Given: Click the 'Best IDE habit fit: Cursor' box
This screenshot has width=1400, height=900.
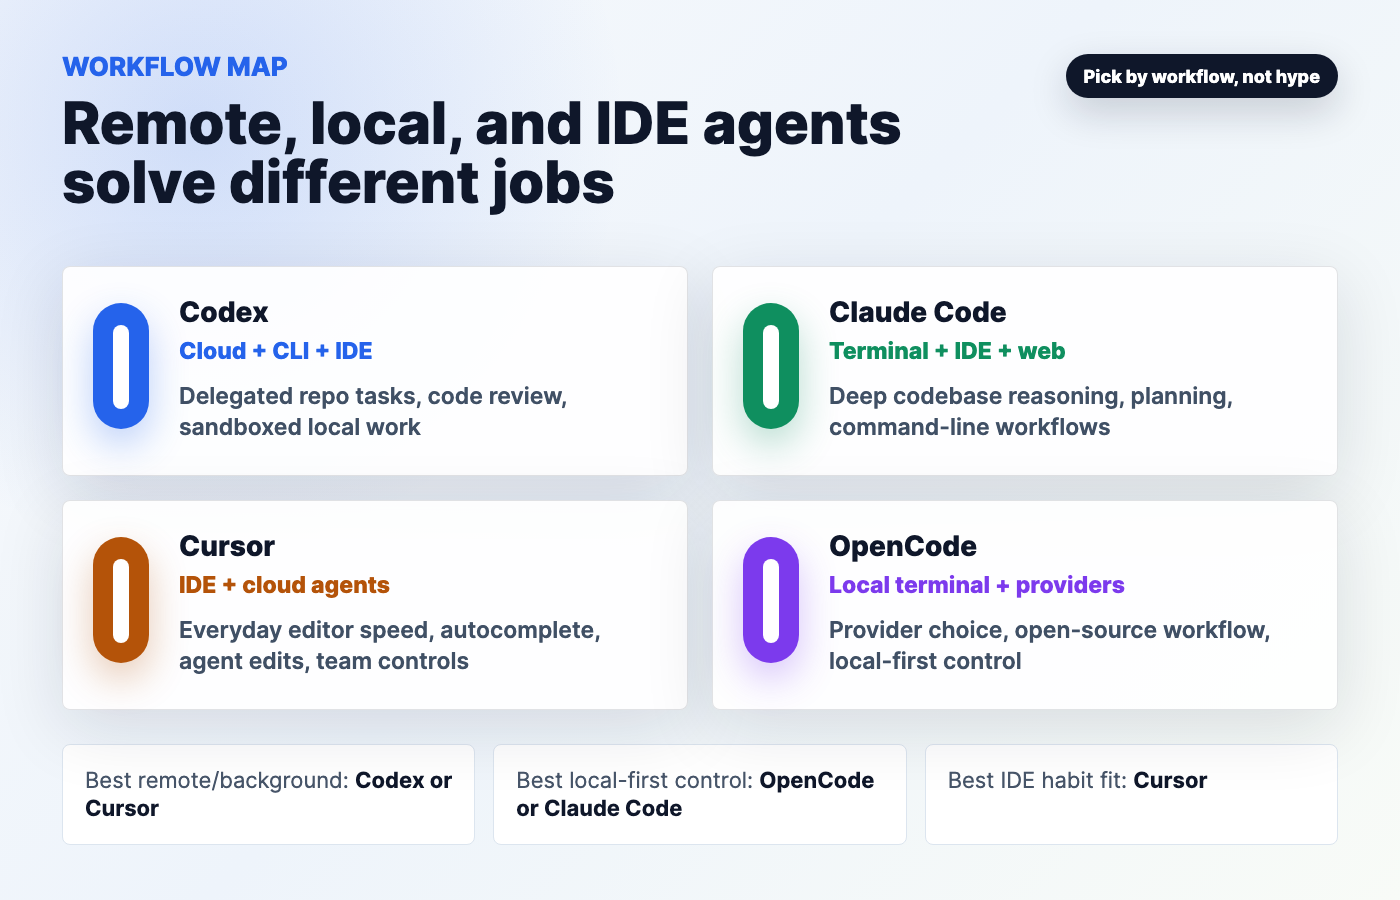Looking at the screenshot, I should tap(1131, 794).
